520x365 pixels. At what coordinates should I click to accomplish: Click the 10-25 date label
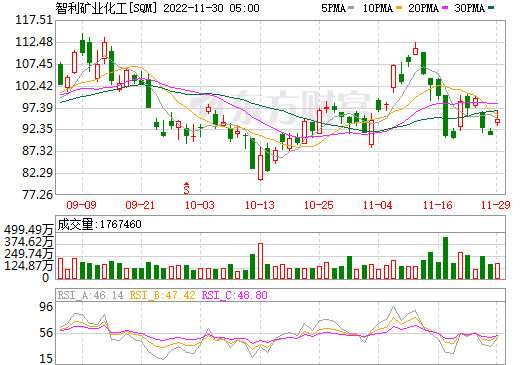[x=319, y=205]
